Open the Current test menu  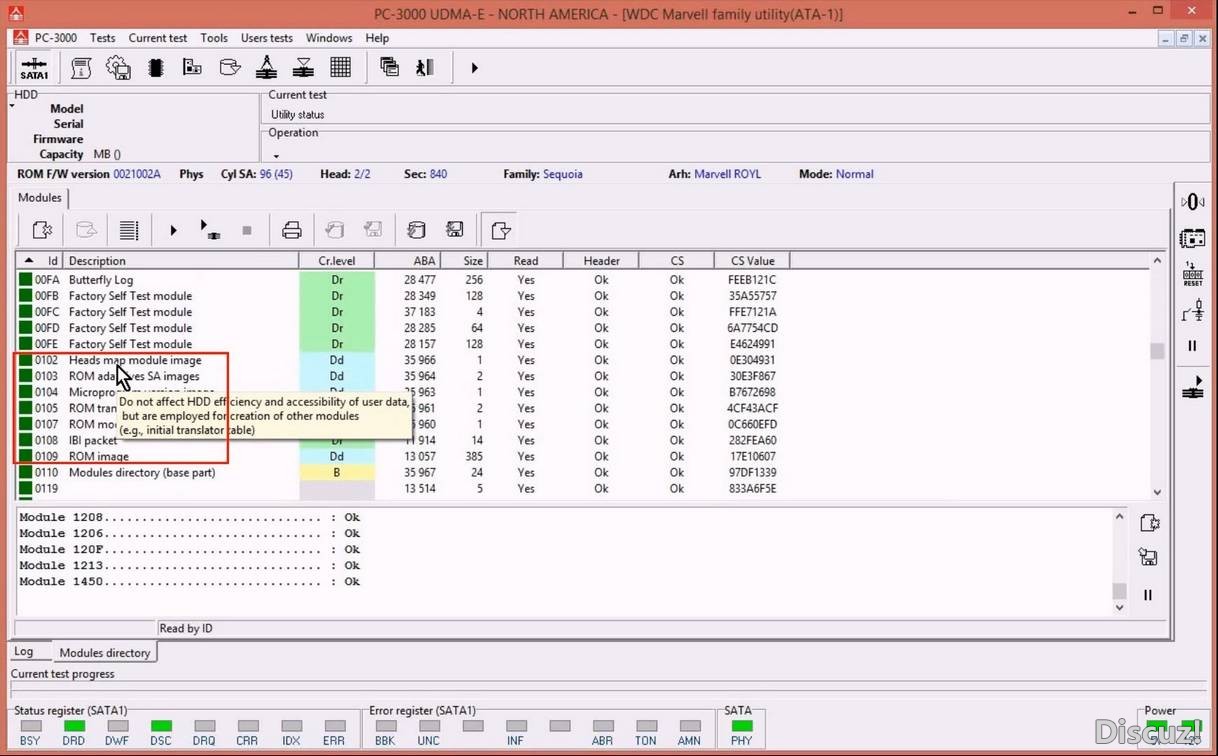(158, 38)
